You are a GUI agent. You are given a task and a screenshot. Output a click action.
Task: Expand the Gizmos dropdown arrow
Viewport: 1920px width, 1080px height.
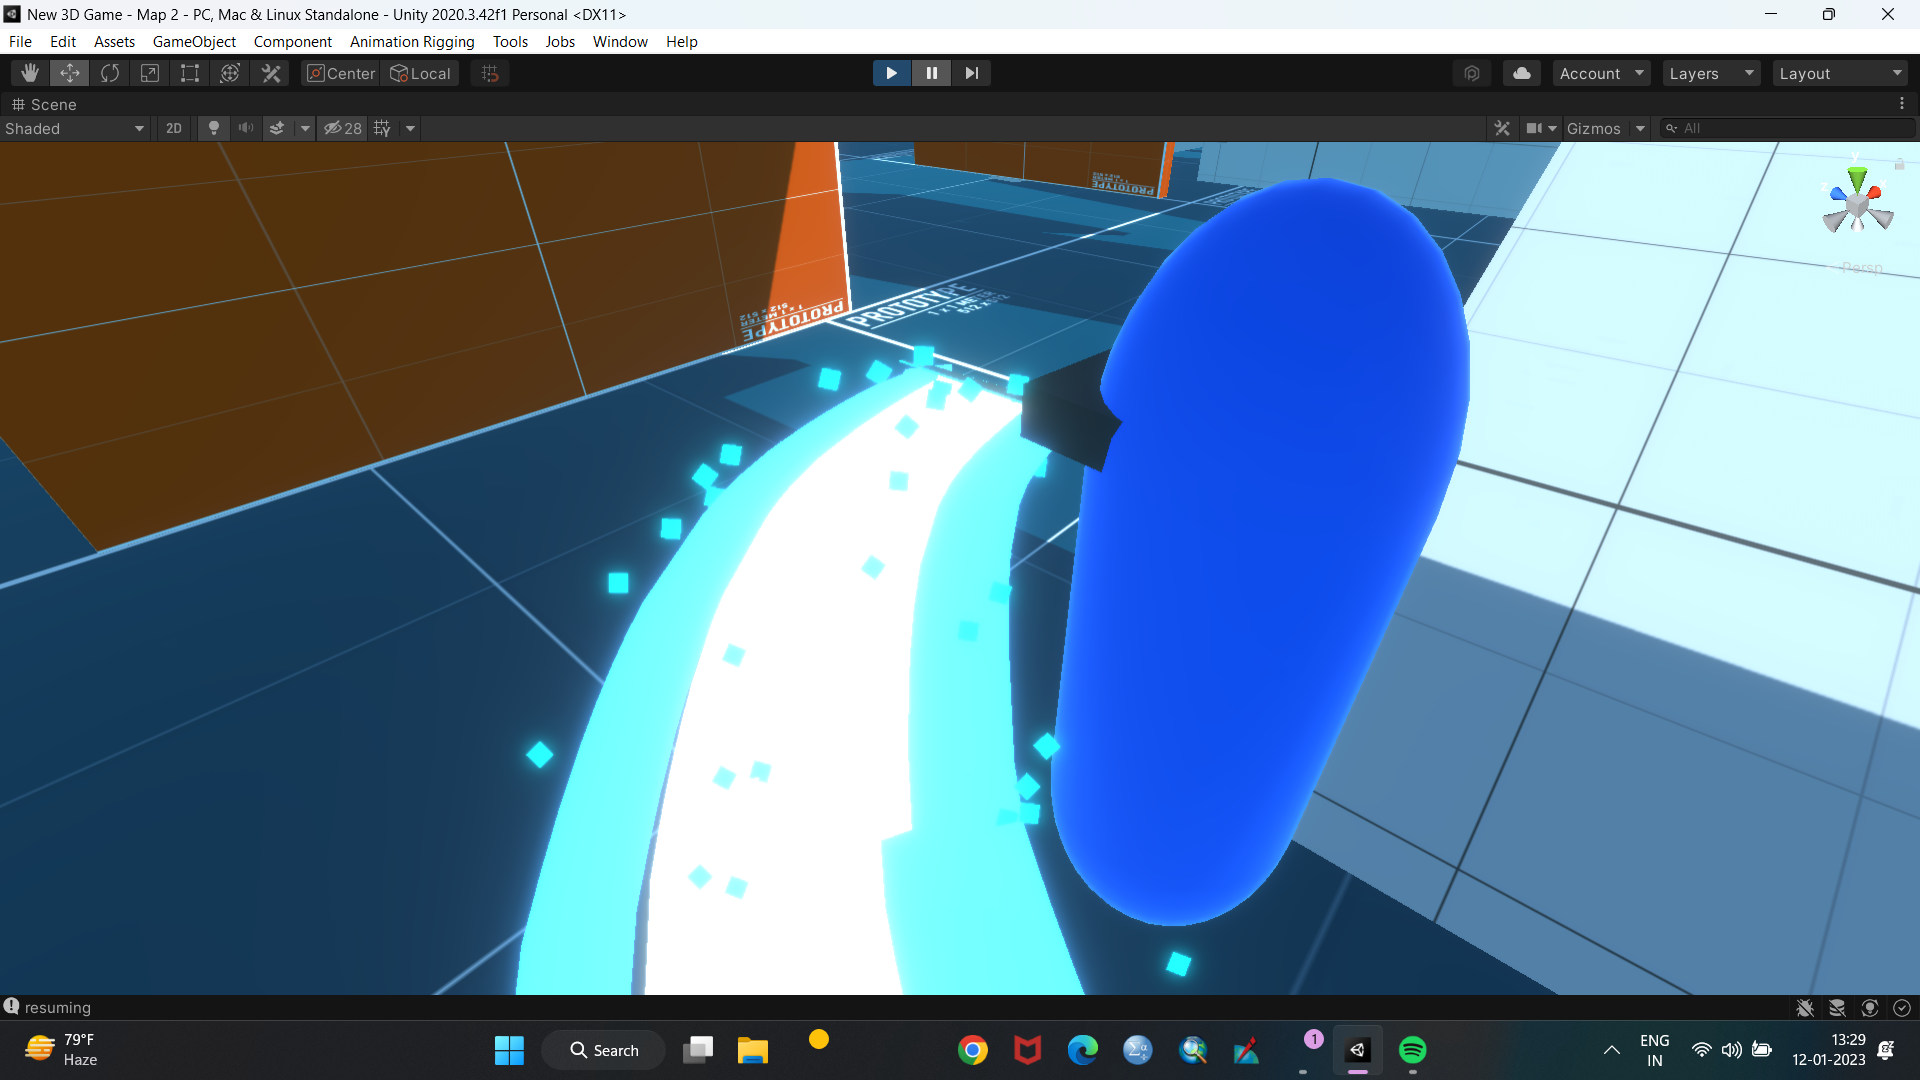pyautogui.click(x=1640, y=128)
